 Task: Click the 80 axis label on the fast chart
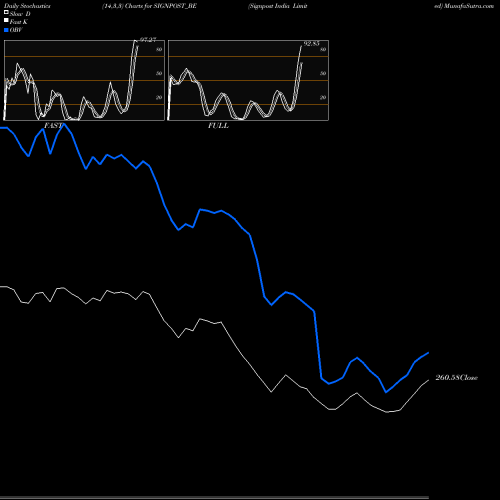(159, 49)
